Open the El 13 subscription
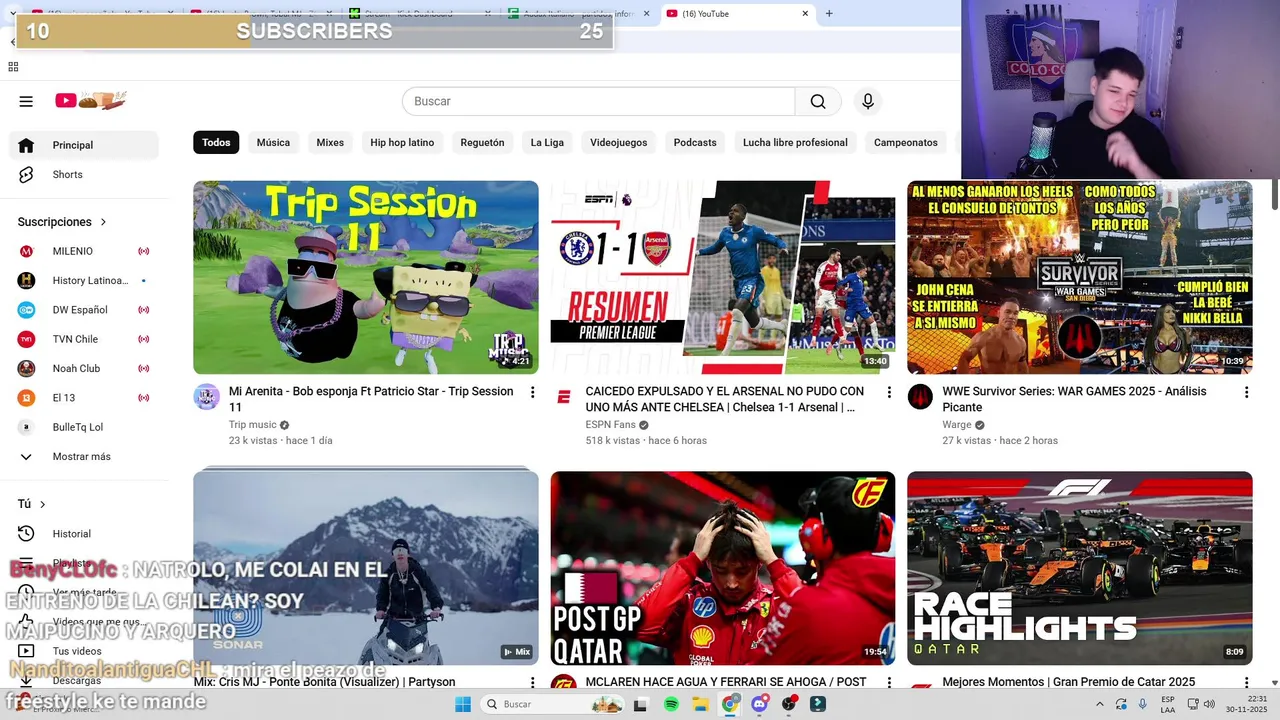 point(84,397)
